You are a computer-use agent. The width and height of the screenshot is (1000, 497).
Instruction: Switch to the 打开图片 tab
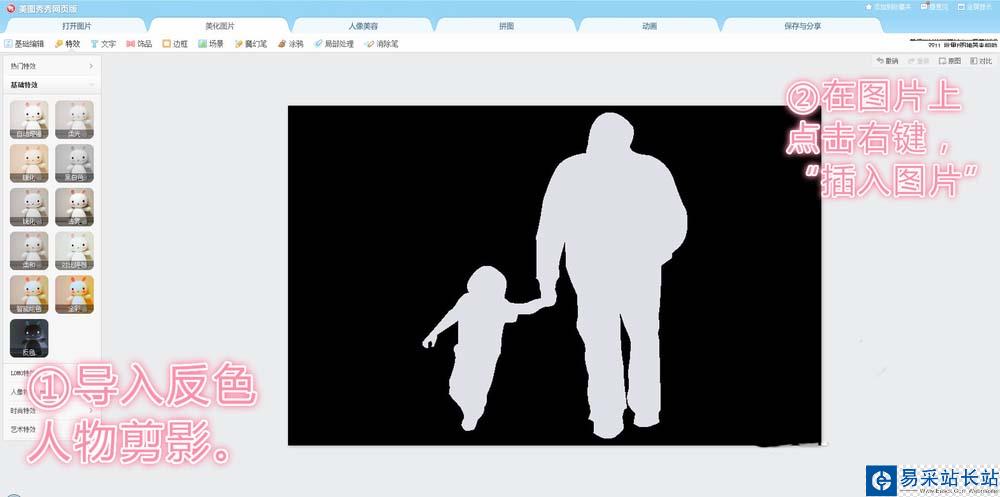[x=77, y=26]
